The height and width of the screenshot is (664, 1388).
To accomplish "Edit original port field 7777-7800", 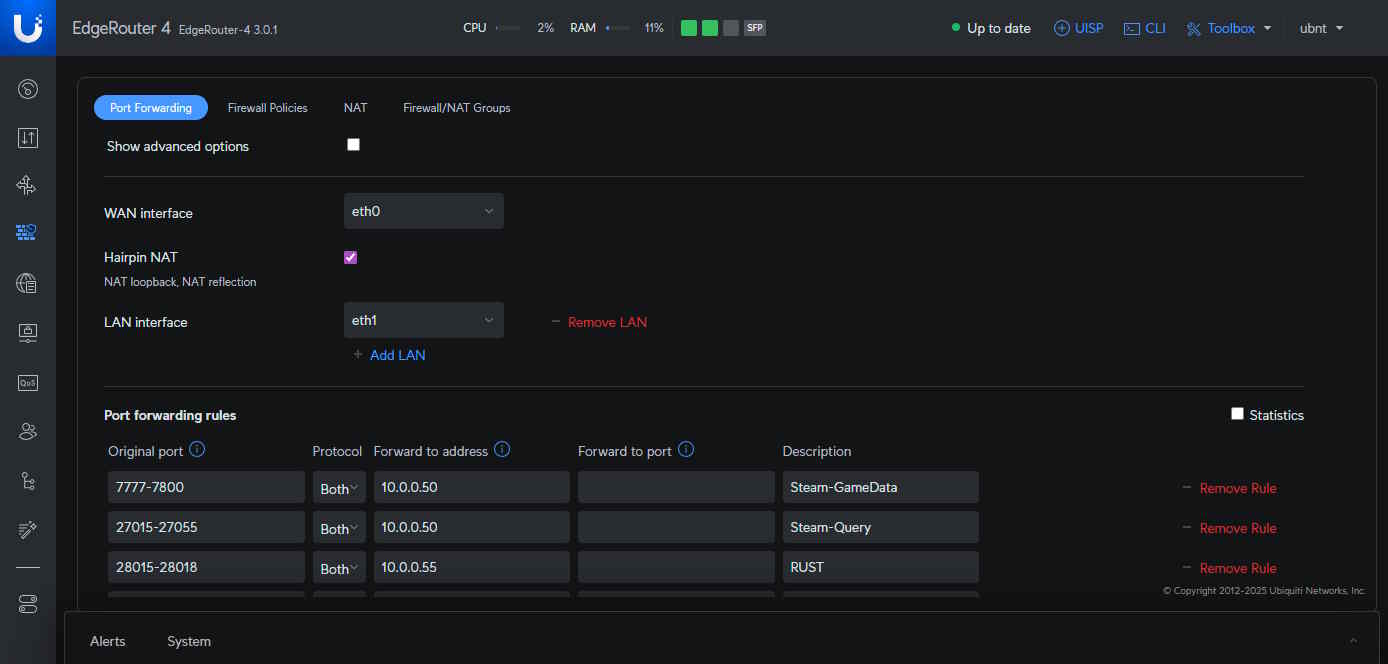I will tap(206, 487).
